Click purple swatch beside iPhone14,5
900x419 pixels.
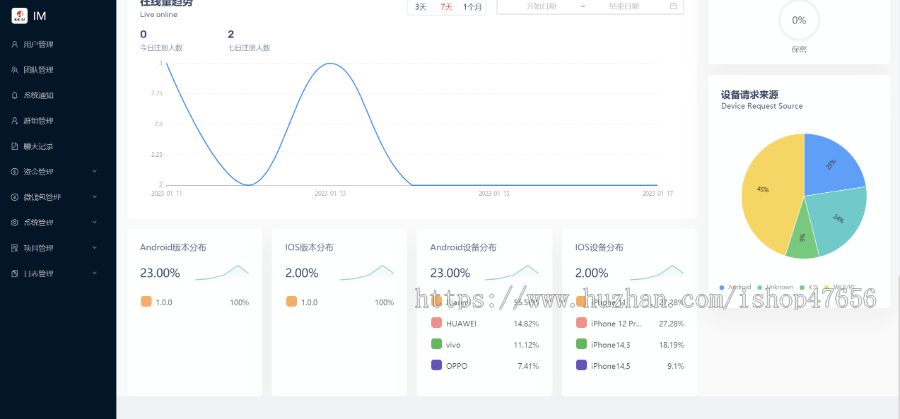[x=581, y=365]
